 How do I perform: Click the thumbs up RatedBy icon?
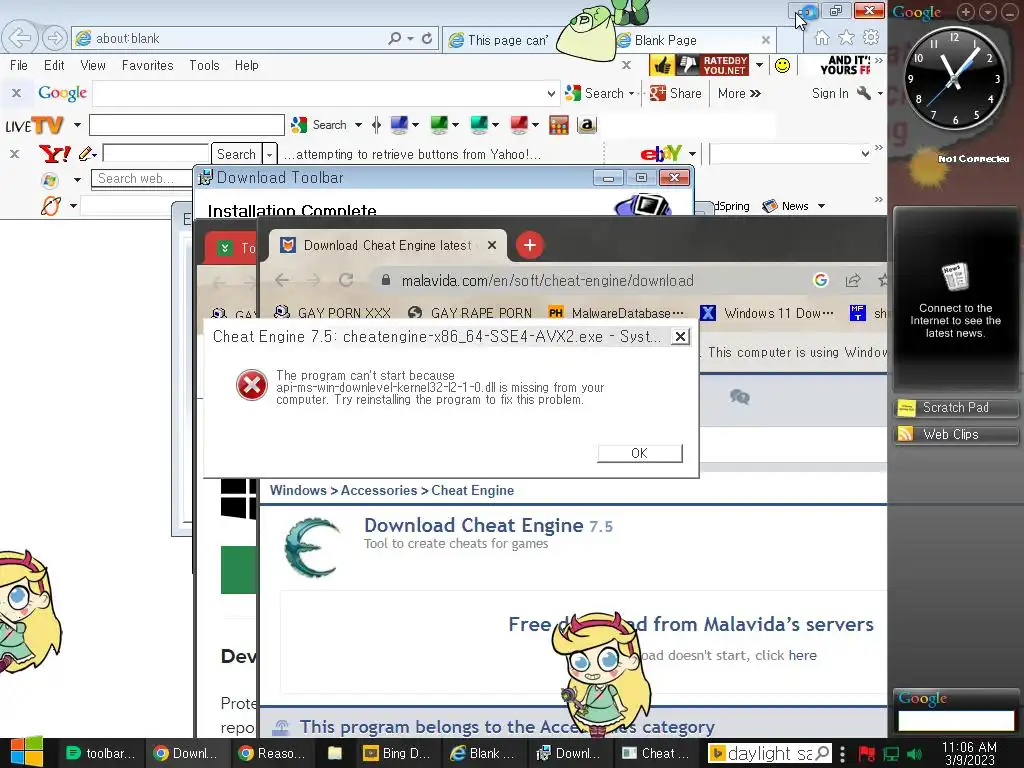coord(662,65)
